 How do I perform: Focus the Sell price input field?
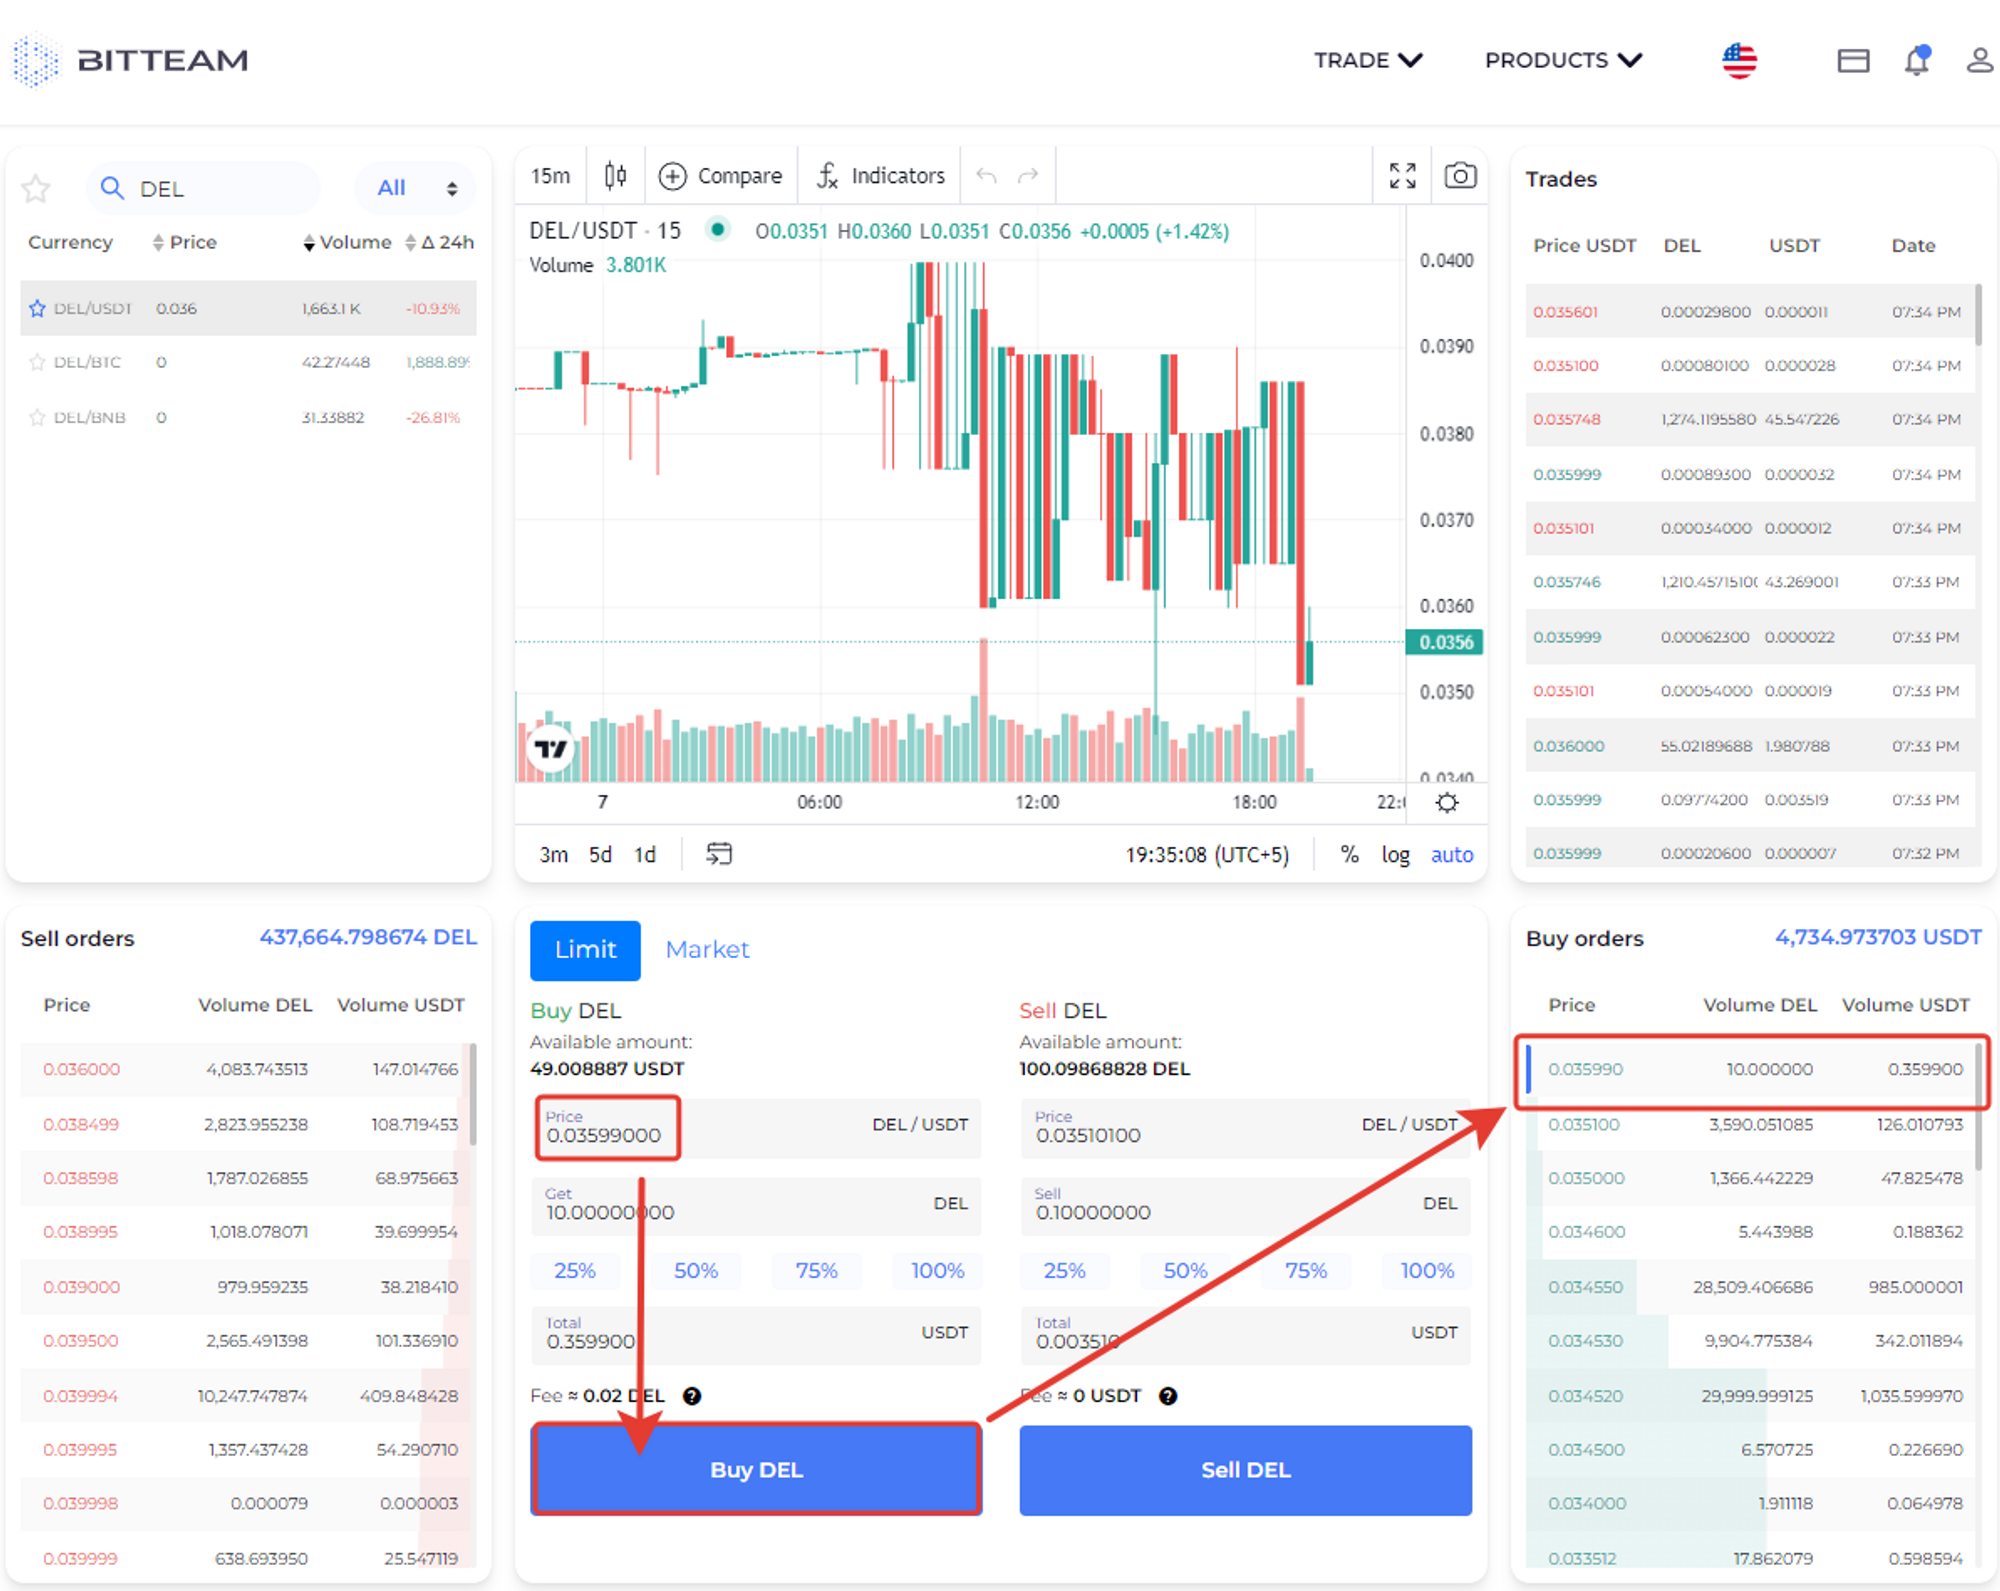pos(1246,1128)
